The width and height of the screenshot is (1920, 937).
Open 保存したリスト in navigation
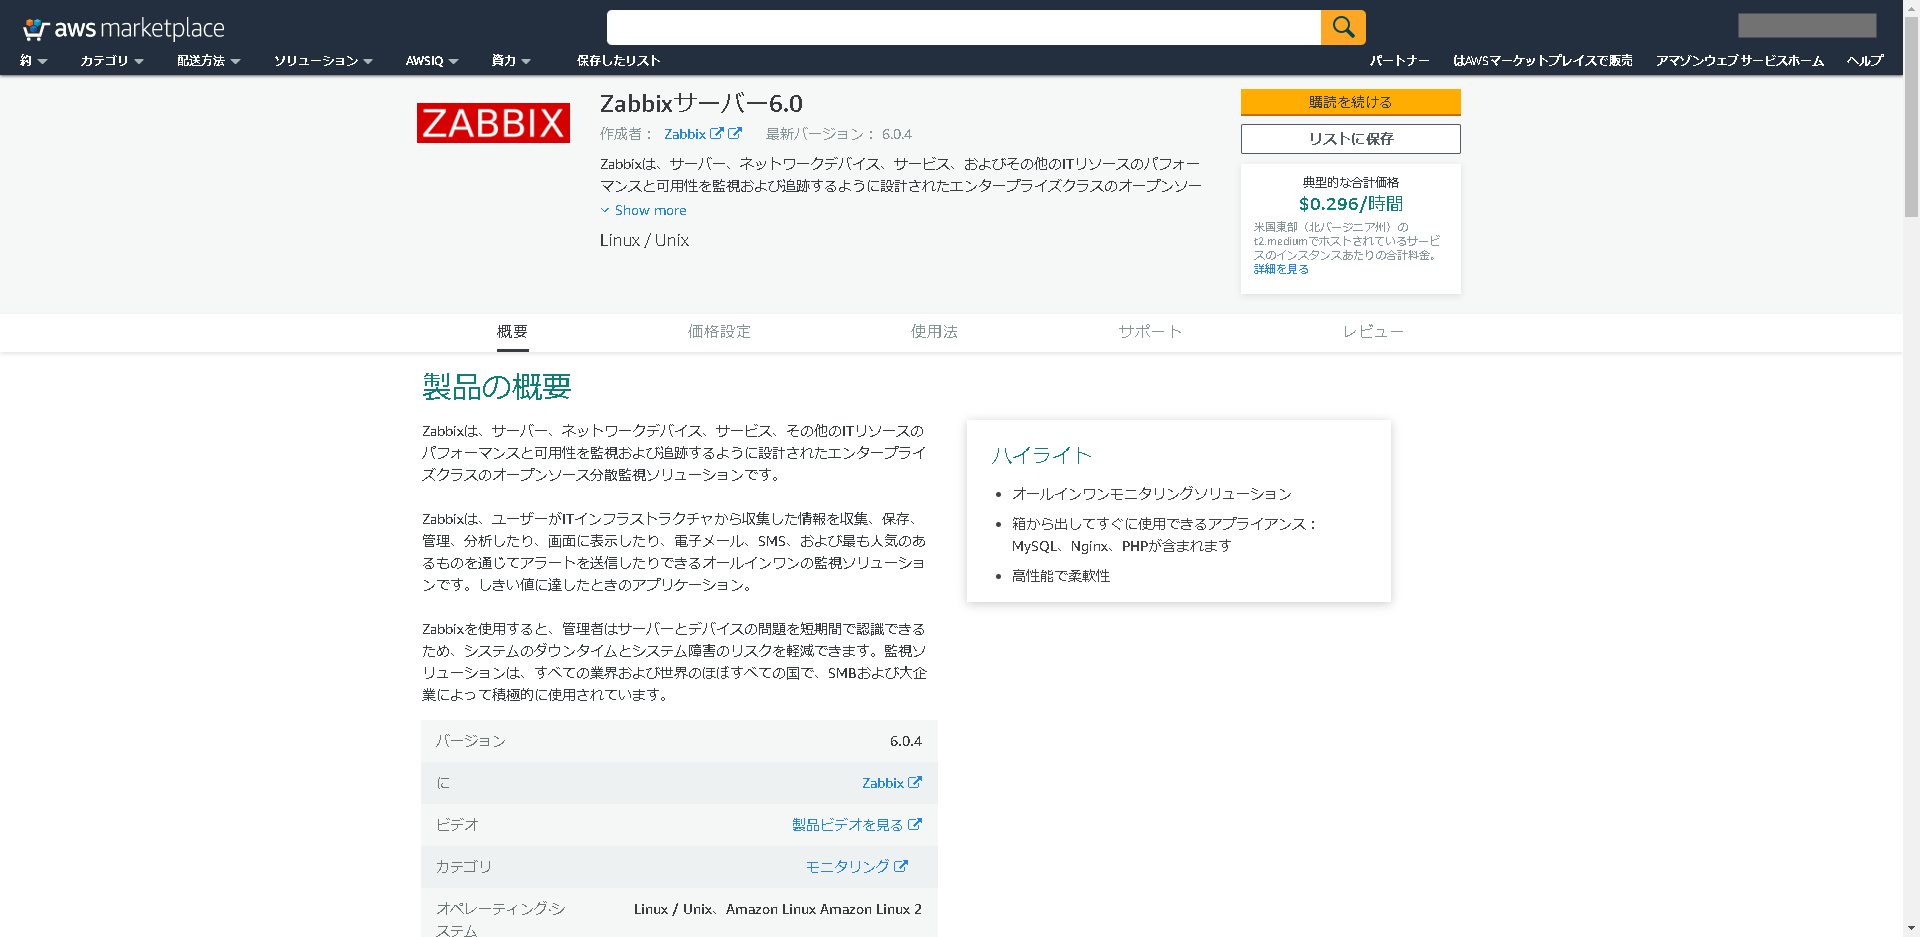(618, 61)
